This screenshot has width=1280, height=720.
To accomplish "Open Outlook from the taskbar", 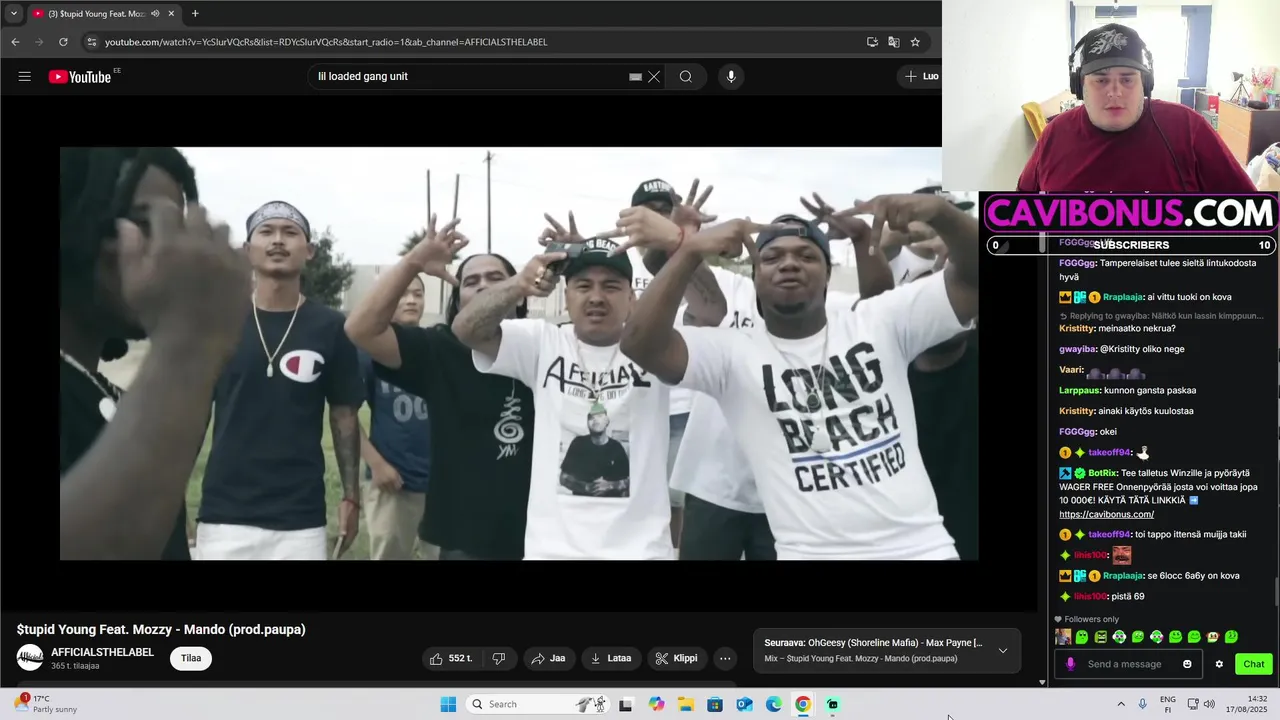I will tap(744, 704).
